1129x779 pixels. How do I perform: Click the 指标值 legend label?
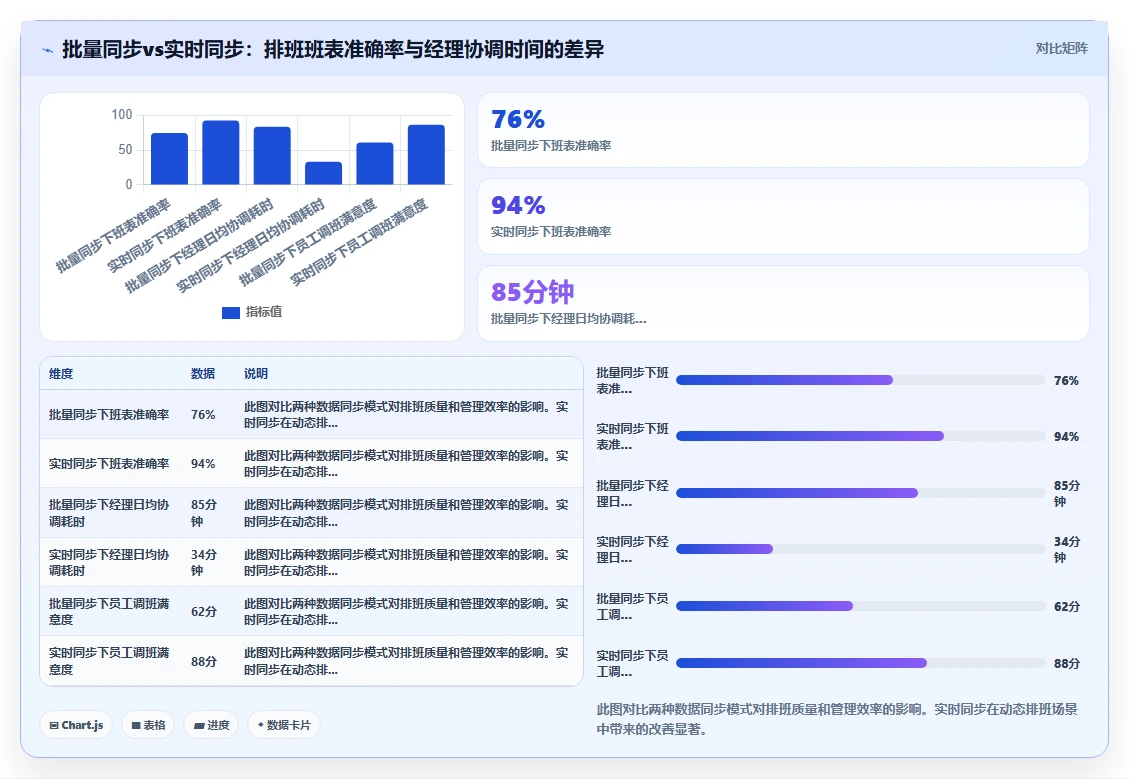coord(264,312)
